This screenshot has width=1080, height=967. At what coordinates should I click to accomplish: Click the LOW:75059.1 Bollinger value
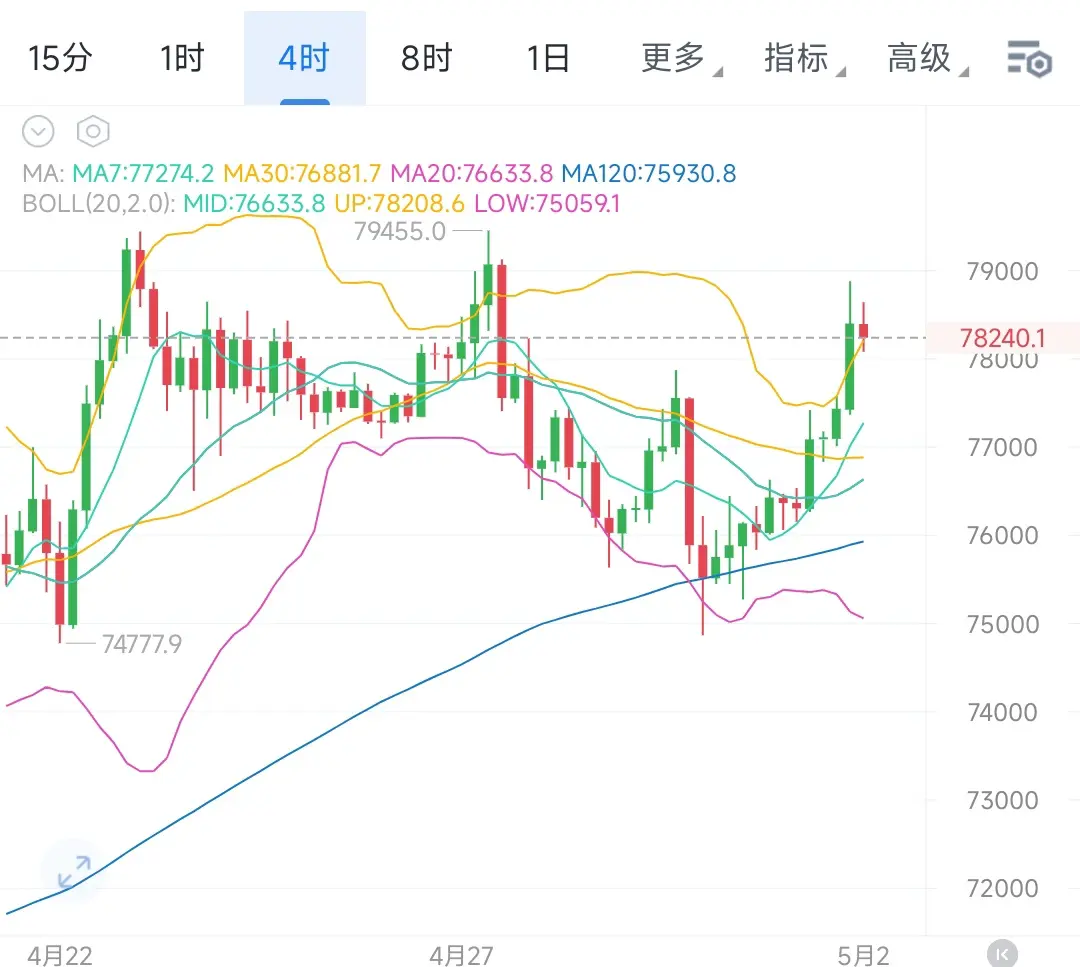click(547, 204)
